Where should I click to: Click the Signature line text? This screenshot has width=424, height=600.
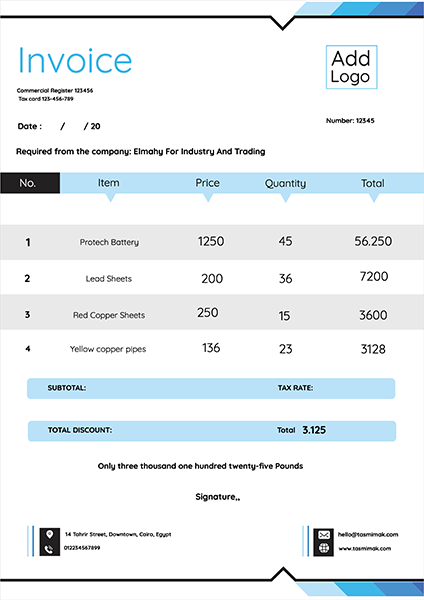[x=218, y=497]
